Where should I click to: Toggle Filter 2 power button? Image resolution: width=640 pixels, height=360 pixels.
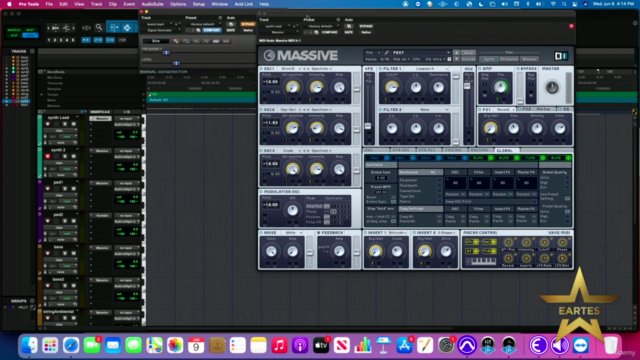click(381, 110)
